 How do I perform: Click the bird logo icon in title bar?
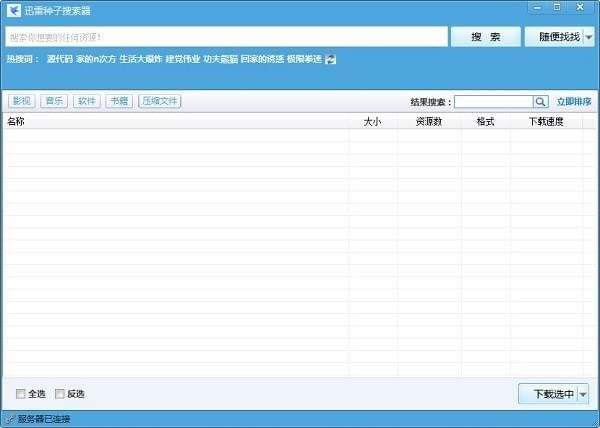point(14,10)
